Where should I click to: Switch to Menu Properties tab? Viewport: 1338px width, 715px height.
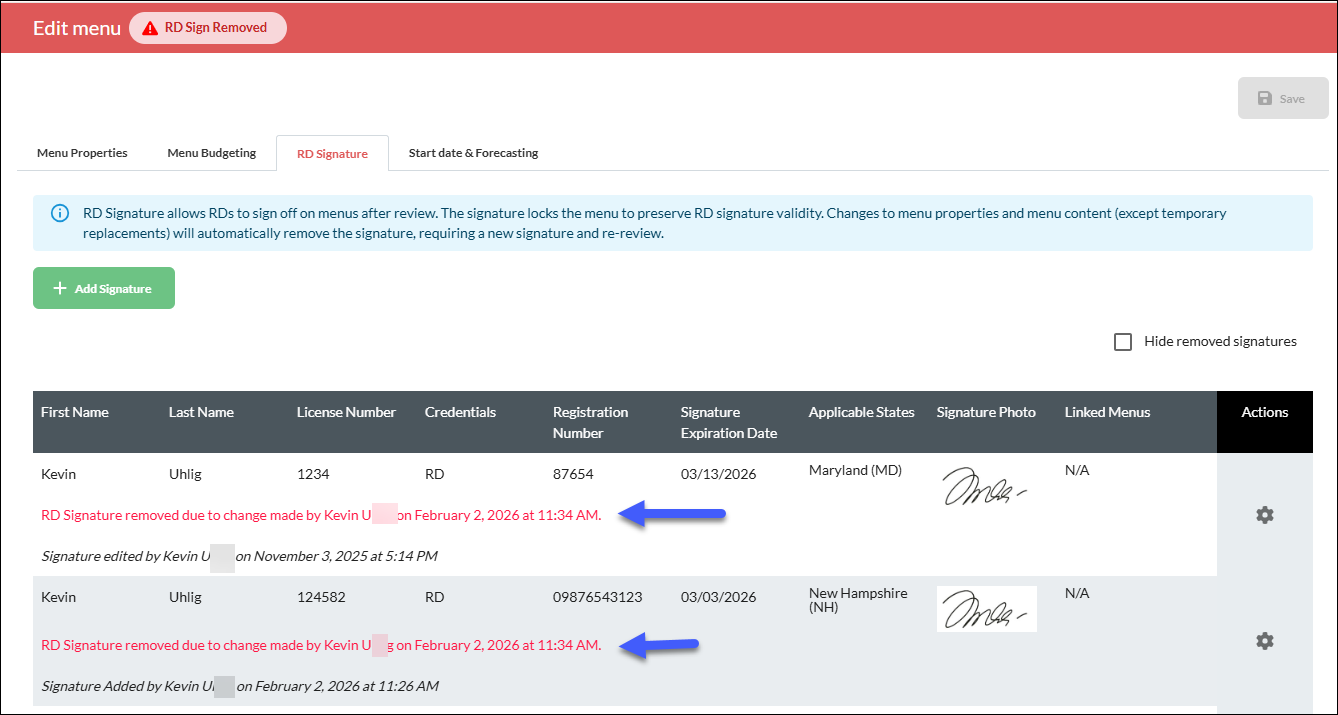click(82, 153)
